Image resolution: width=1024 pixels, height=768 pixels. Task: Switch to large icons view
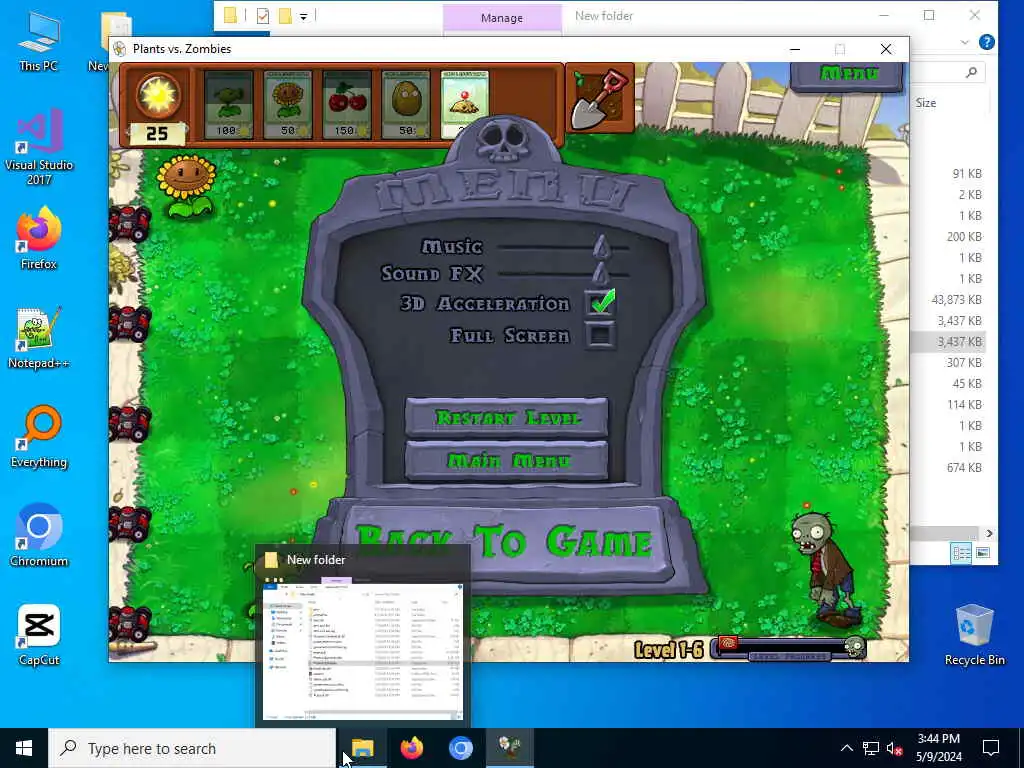coord(983,553)
